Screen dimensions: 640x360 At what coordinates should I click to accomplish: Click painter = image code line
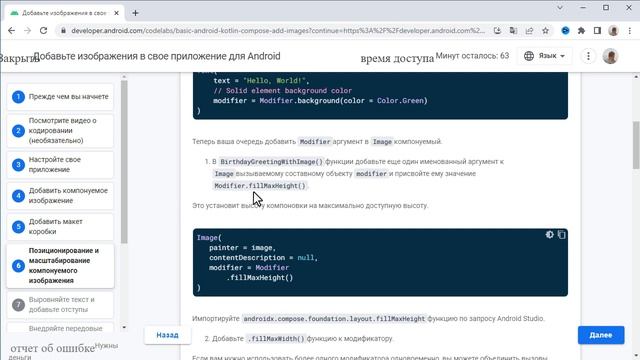(x=242, y=248)
